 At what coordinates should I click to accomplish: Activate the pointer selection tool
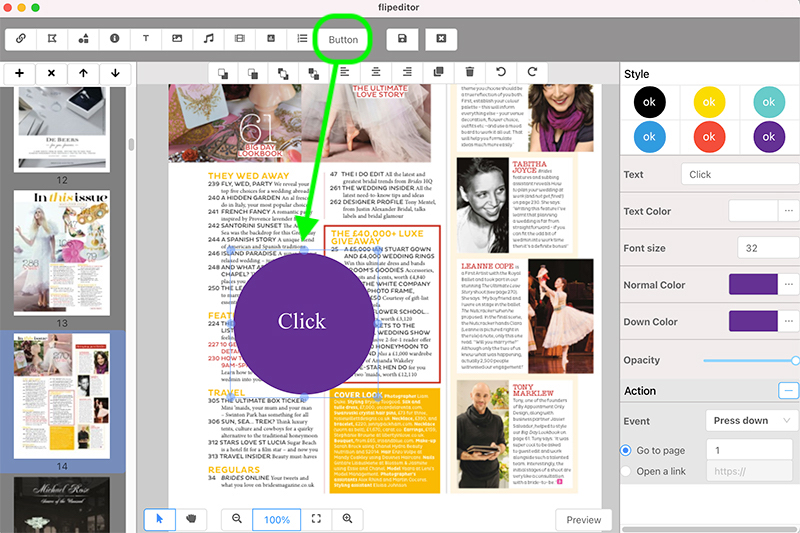[x=160, y=519]
